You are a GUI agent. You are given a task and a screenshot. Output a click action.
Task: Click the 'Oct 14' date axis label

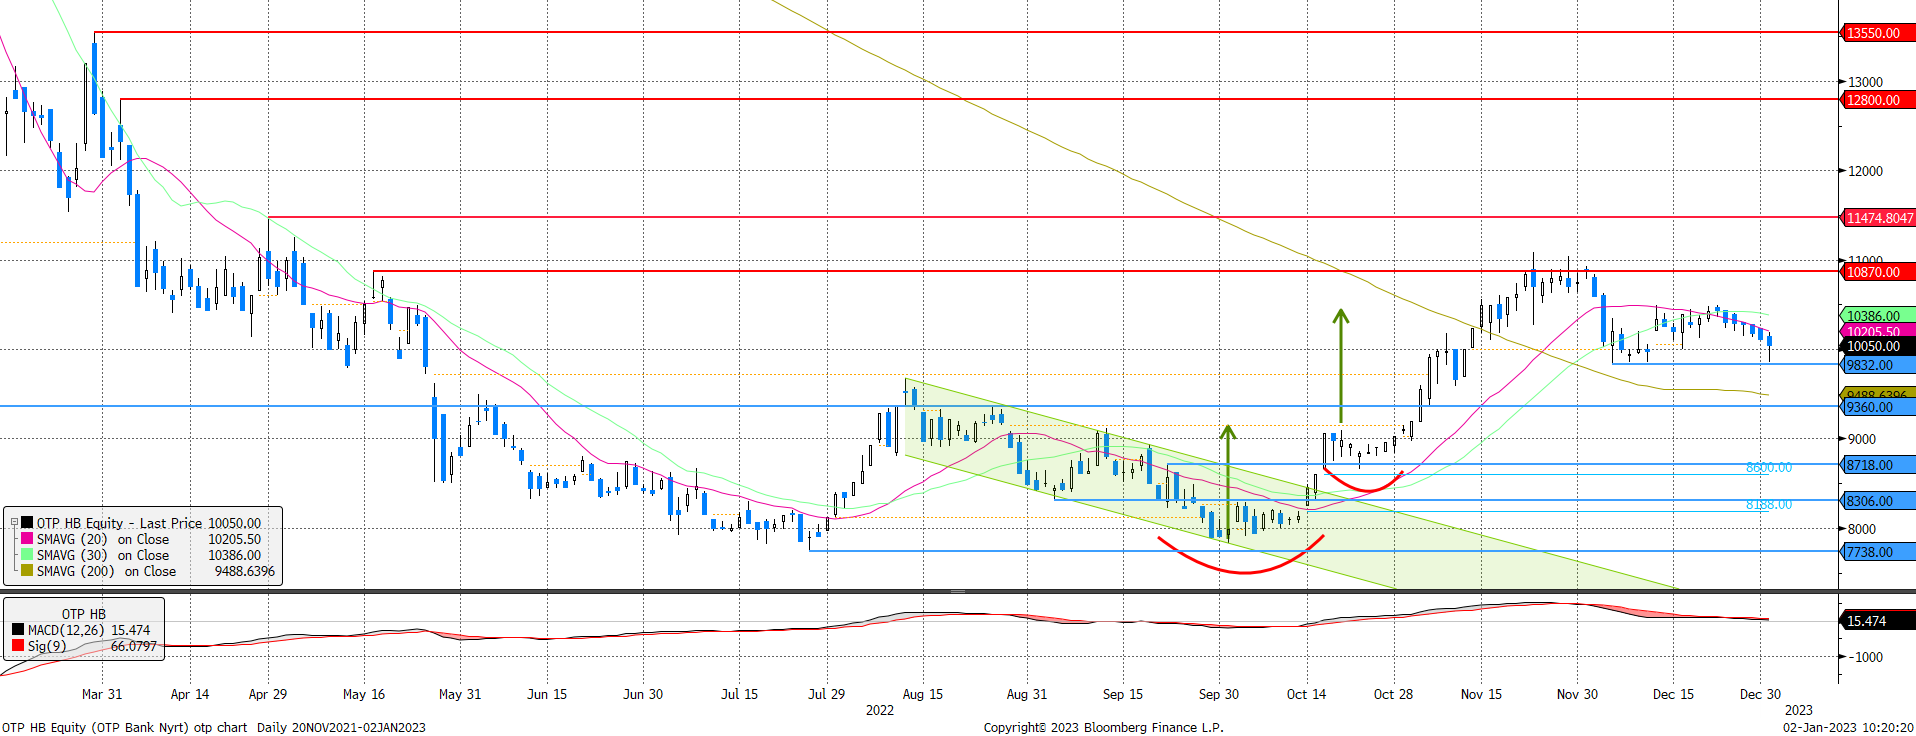1307,694
